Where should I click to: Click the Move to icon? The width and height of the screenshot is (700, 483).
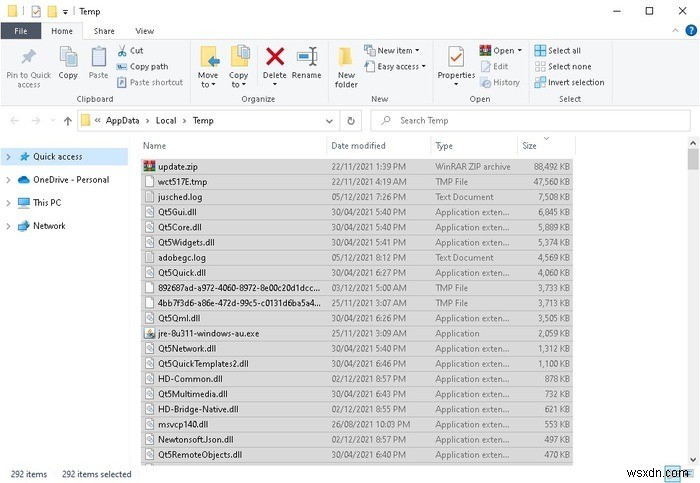tap(209, 57)
